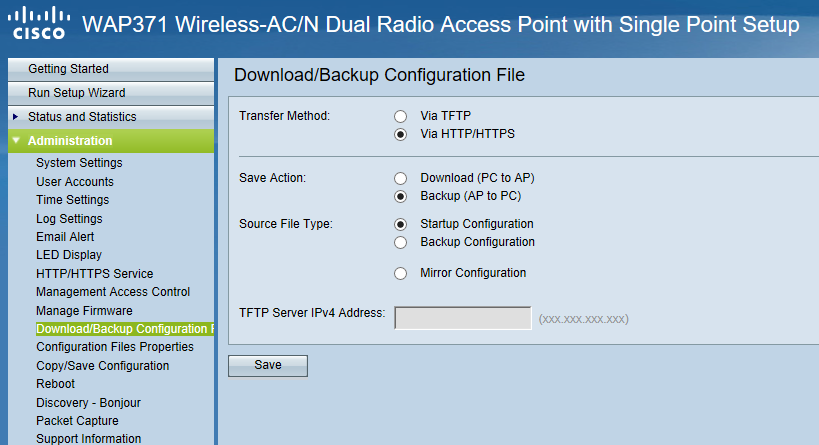819x445 pixels.
Task: Select Via HTTP/HTTPS transfer method
Action: coord(401,134)
